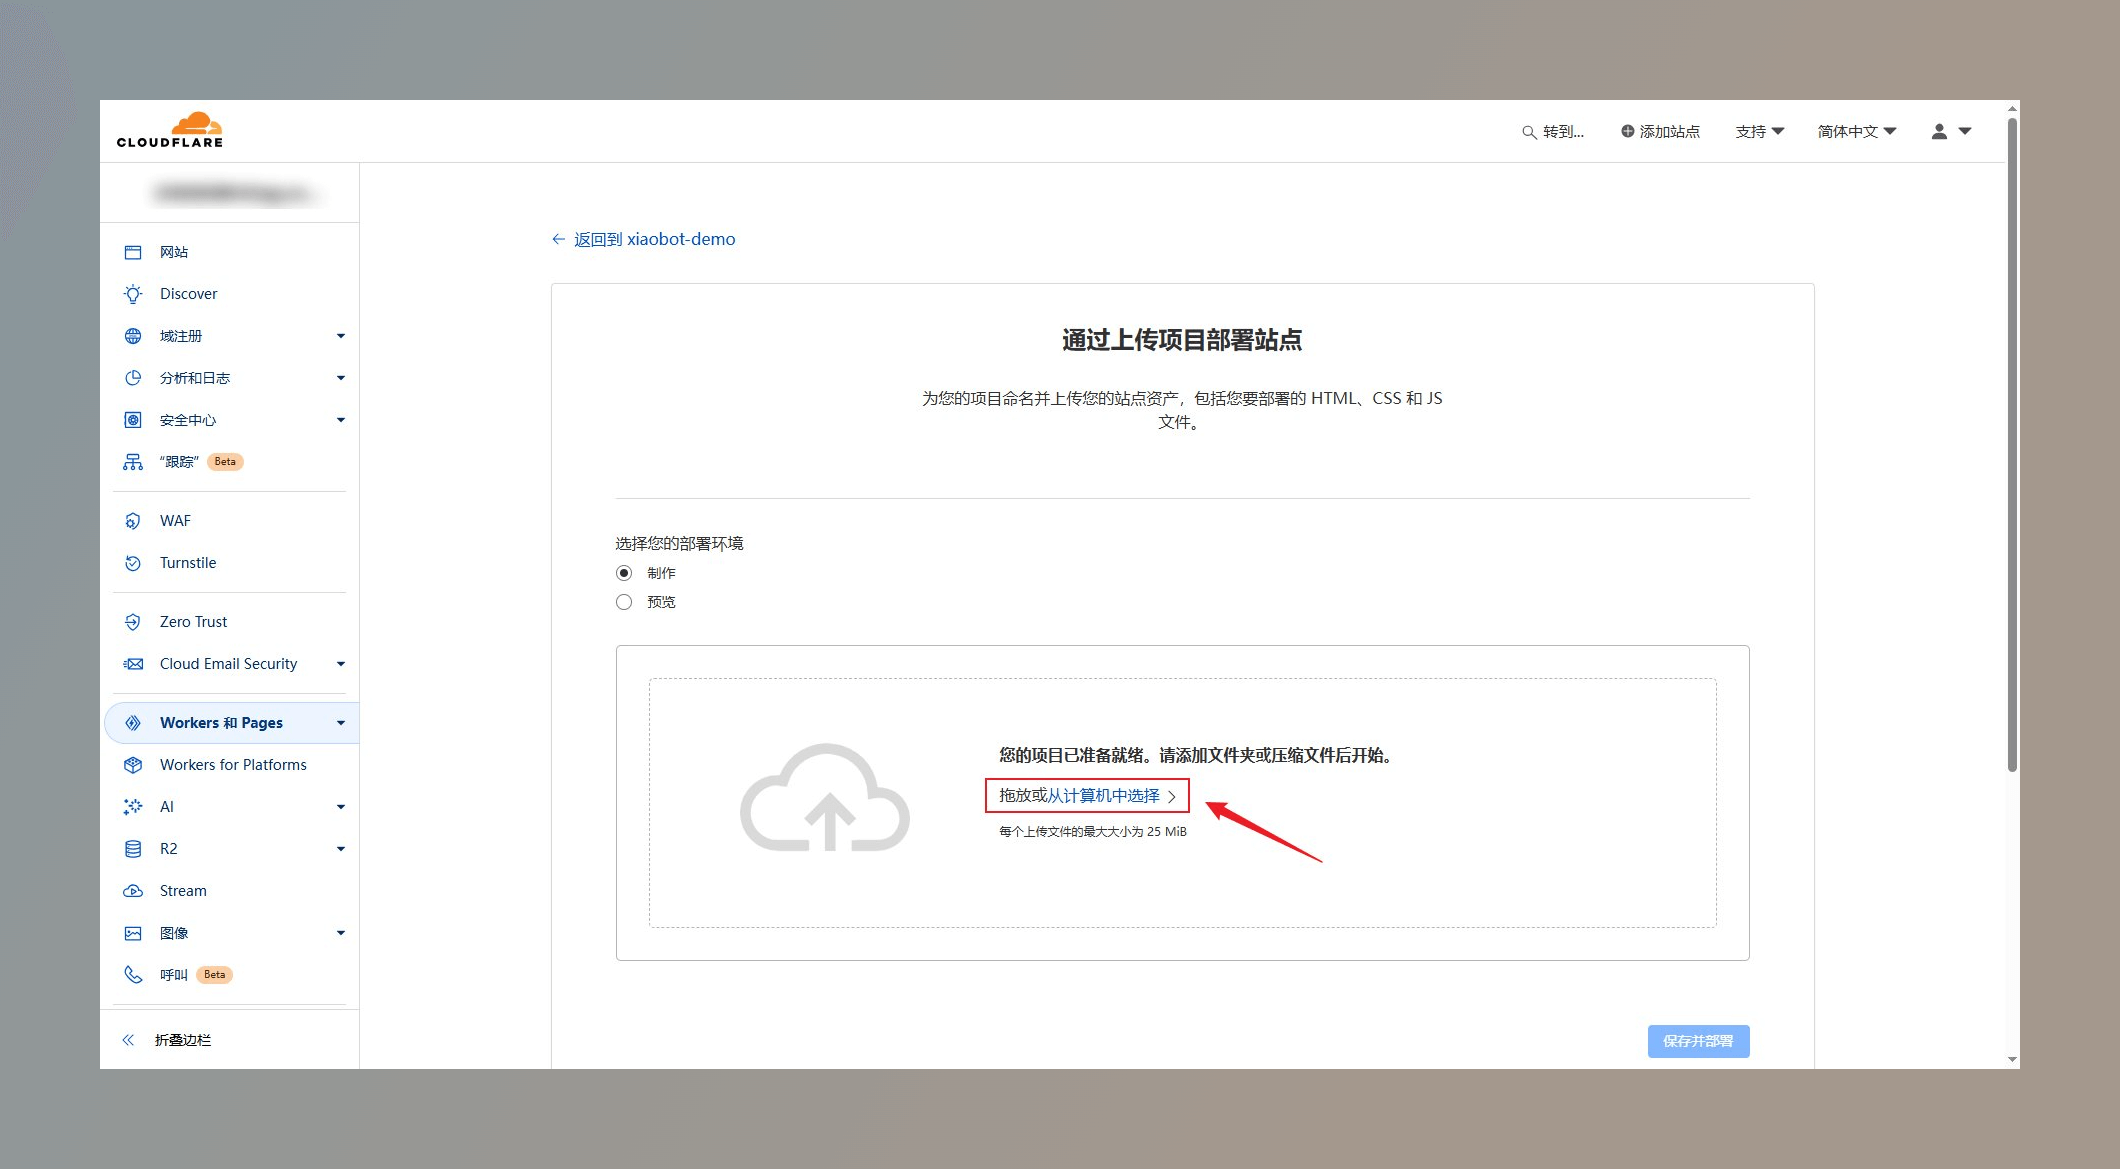Viewport: 2120px width, 1169px height.
Task: Click the scrollbar up arrow
Action: coord(2012,107)
